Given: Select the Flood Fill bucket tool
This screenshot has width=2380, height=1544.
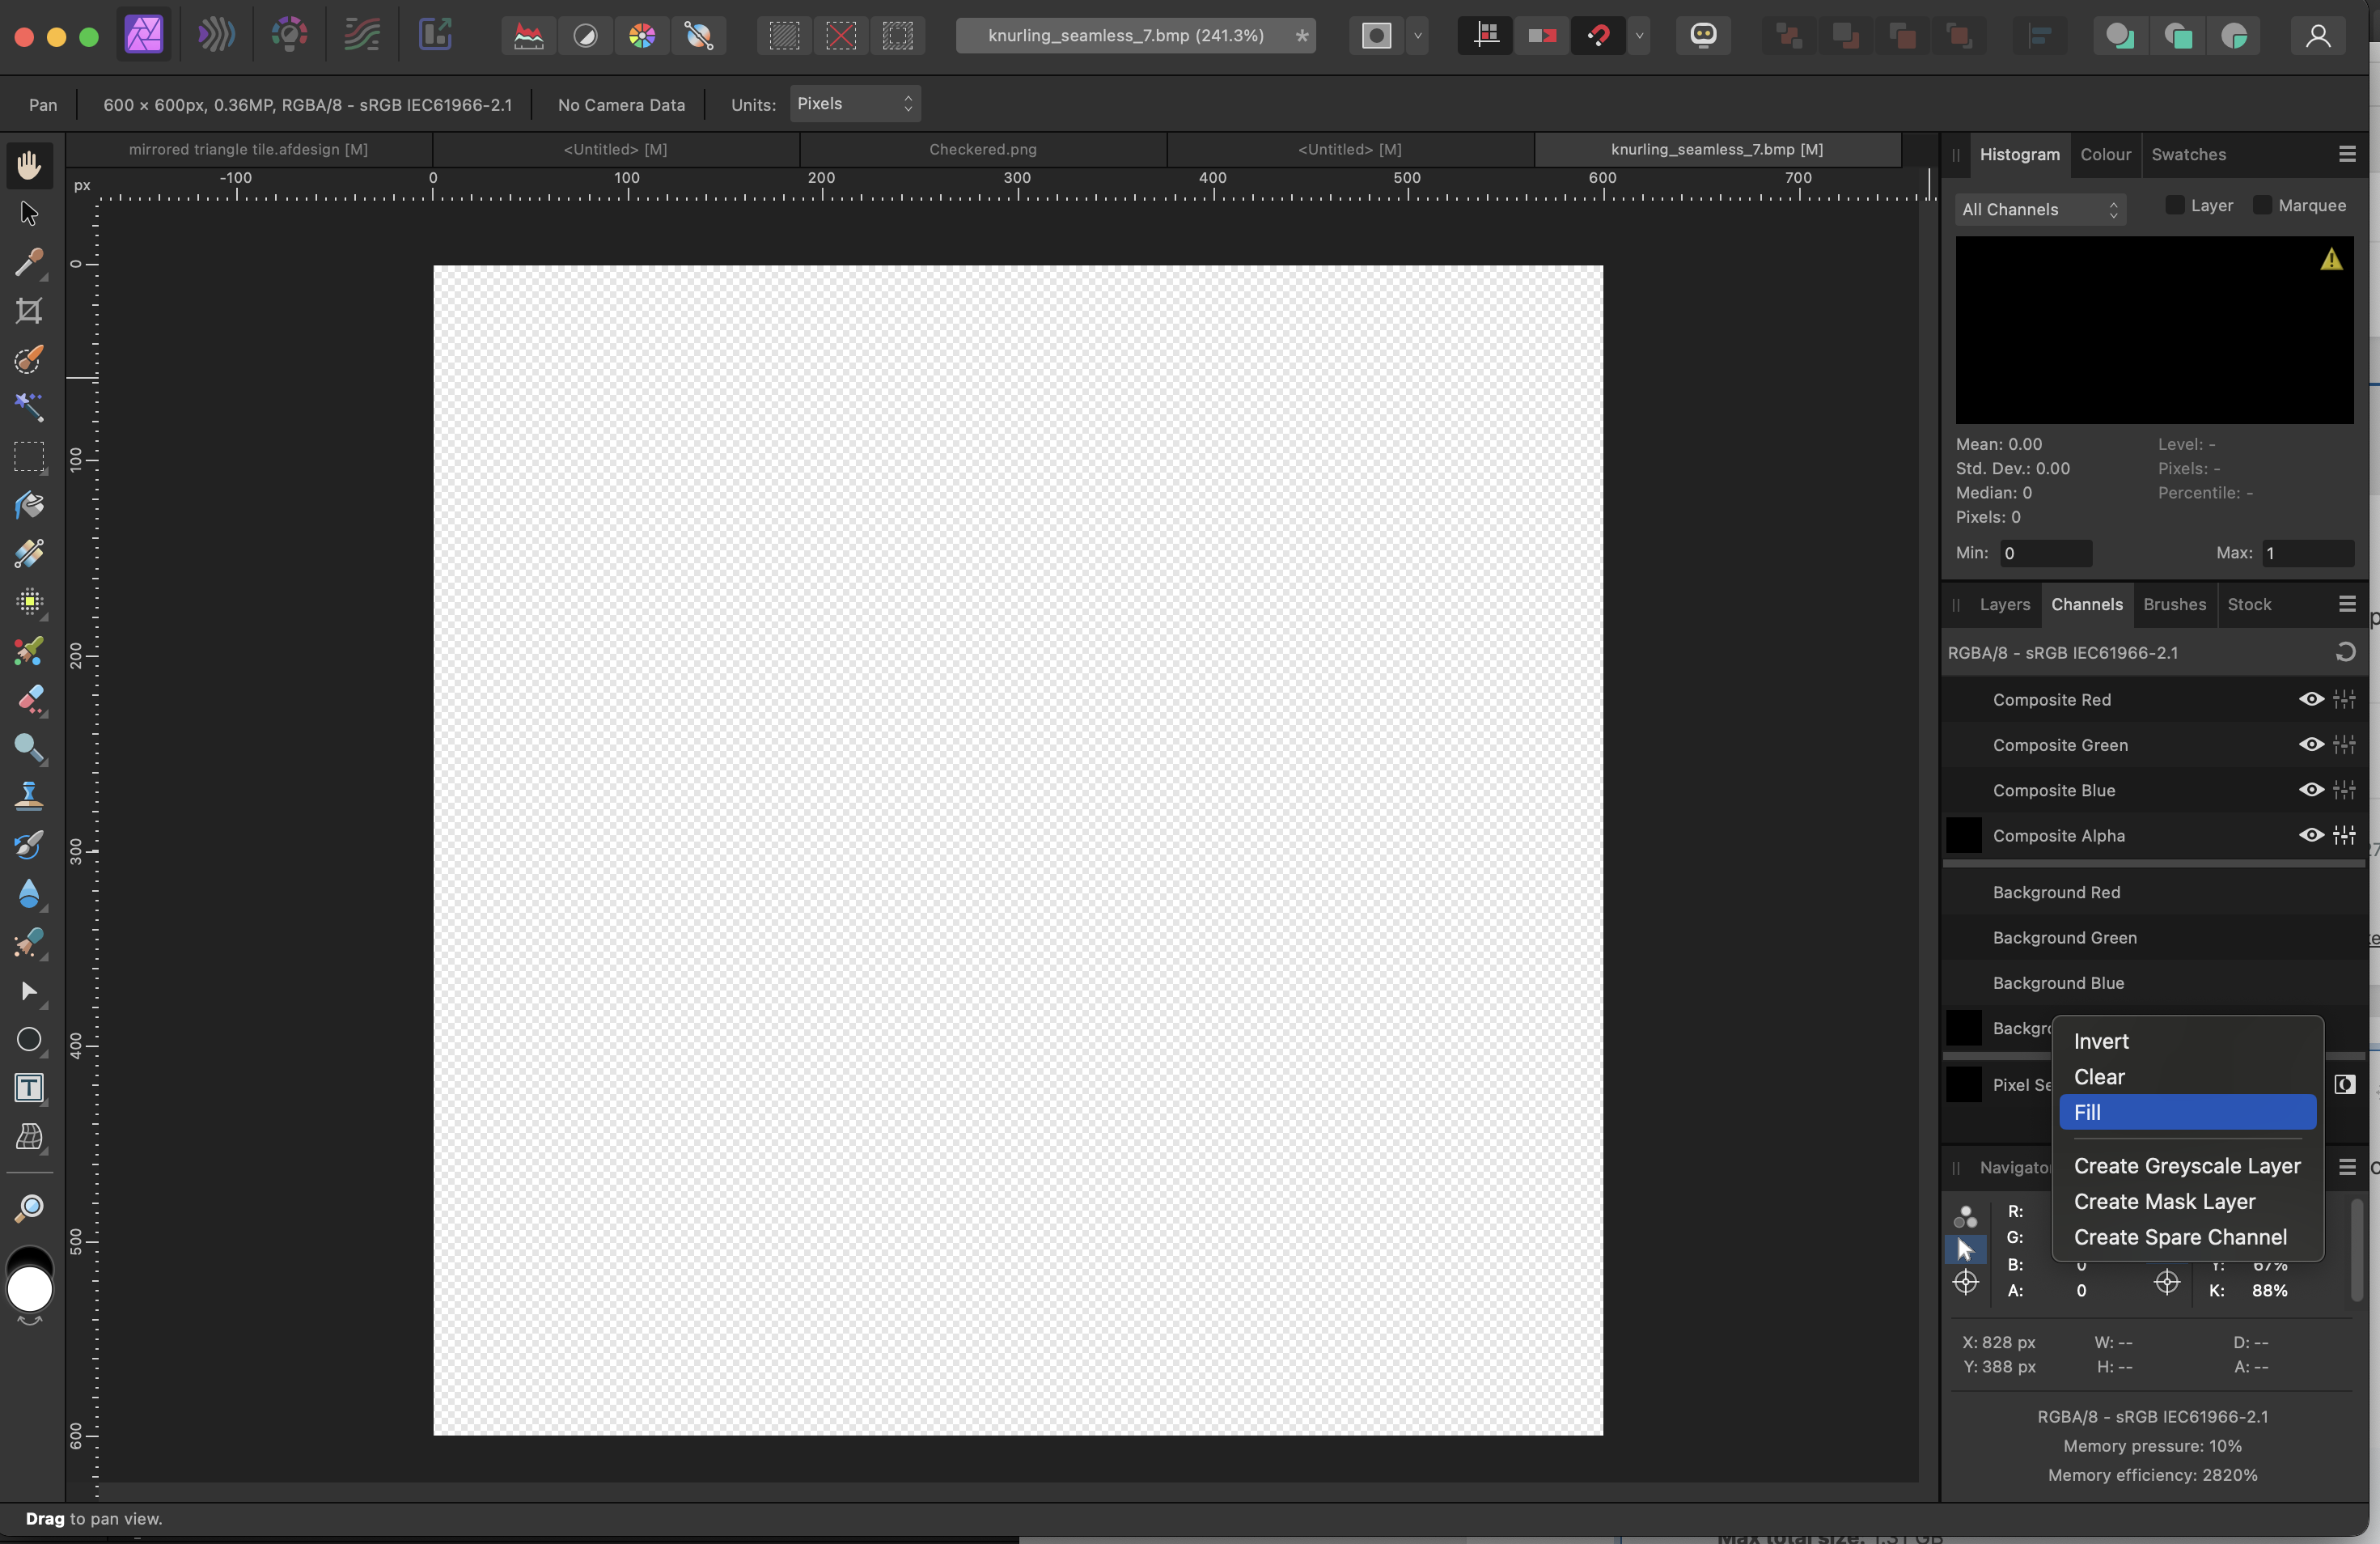Looking at the screenshot, I should click(x=29, y=505).
